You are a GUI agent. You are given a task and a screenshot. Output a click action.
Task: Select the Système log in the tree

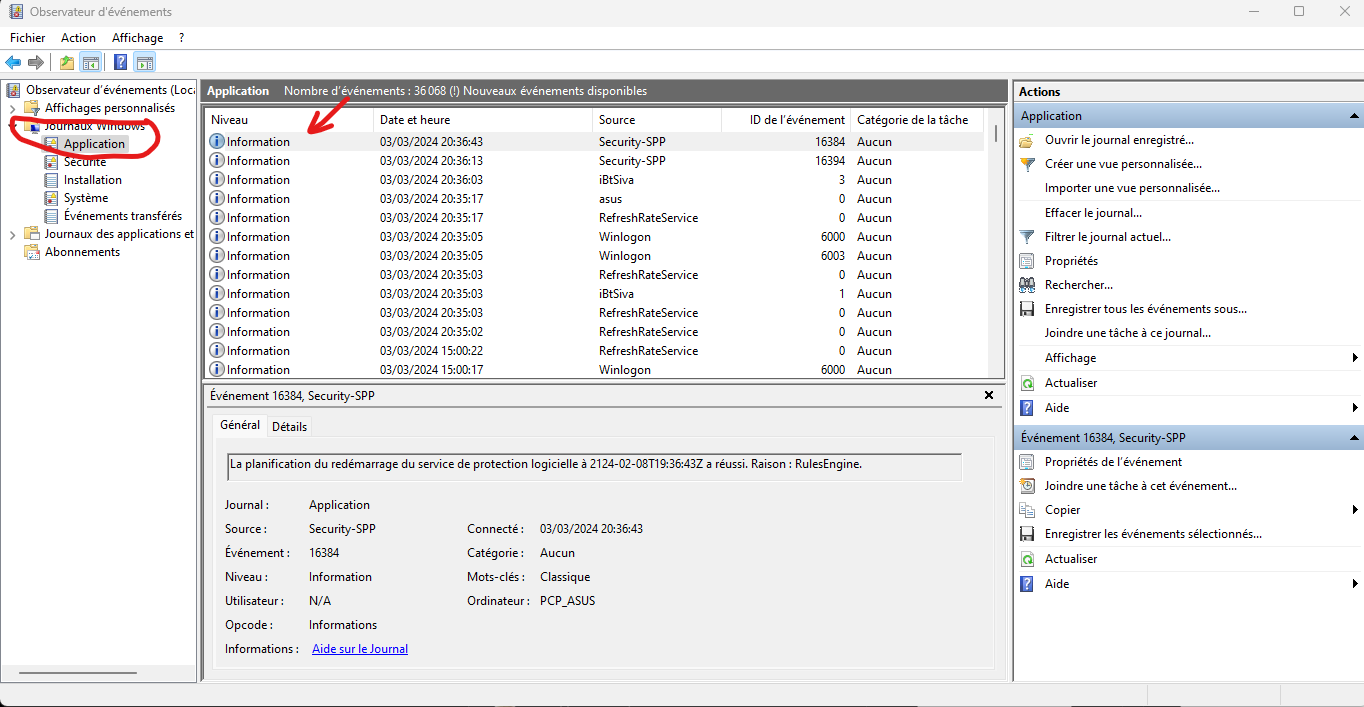click(x=86, y=198)
